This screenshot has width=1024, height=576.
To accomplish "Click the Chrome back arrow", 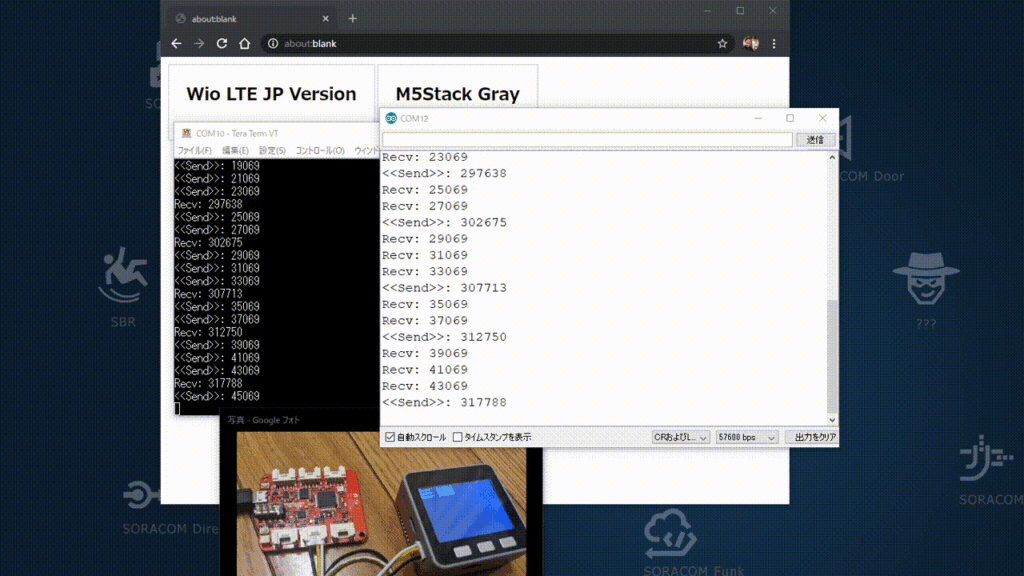I will pyautogui.click(x=176, y=44).
